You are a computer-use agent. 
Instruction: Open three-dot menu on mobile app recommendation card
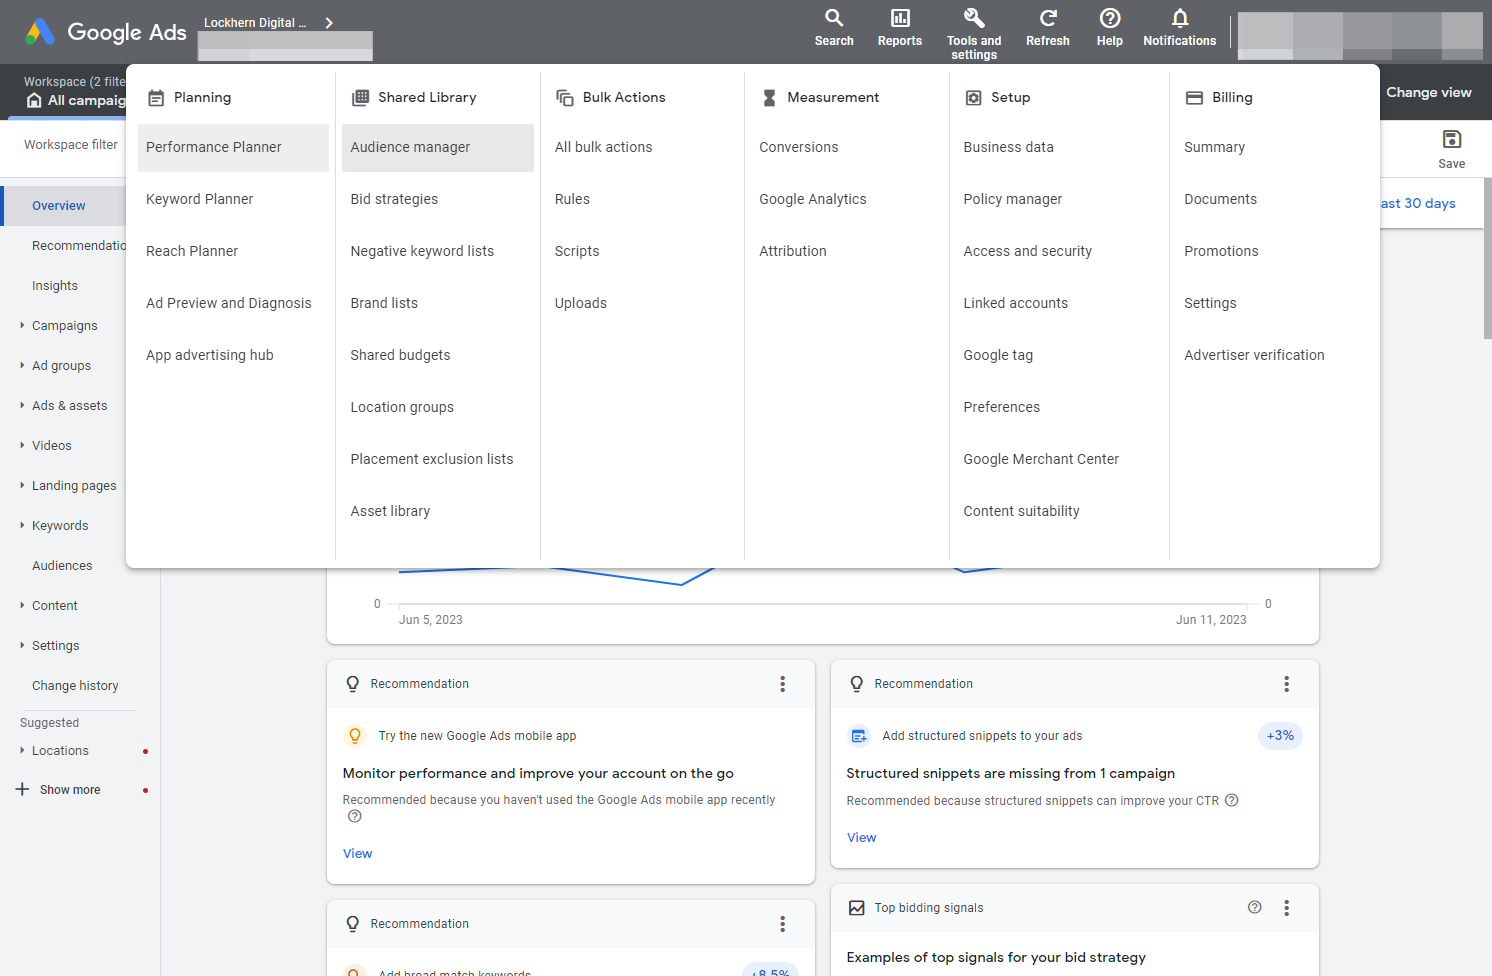tap(783, 684)
